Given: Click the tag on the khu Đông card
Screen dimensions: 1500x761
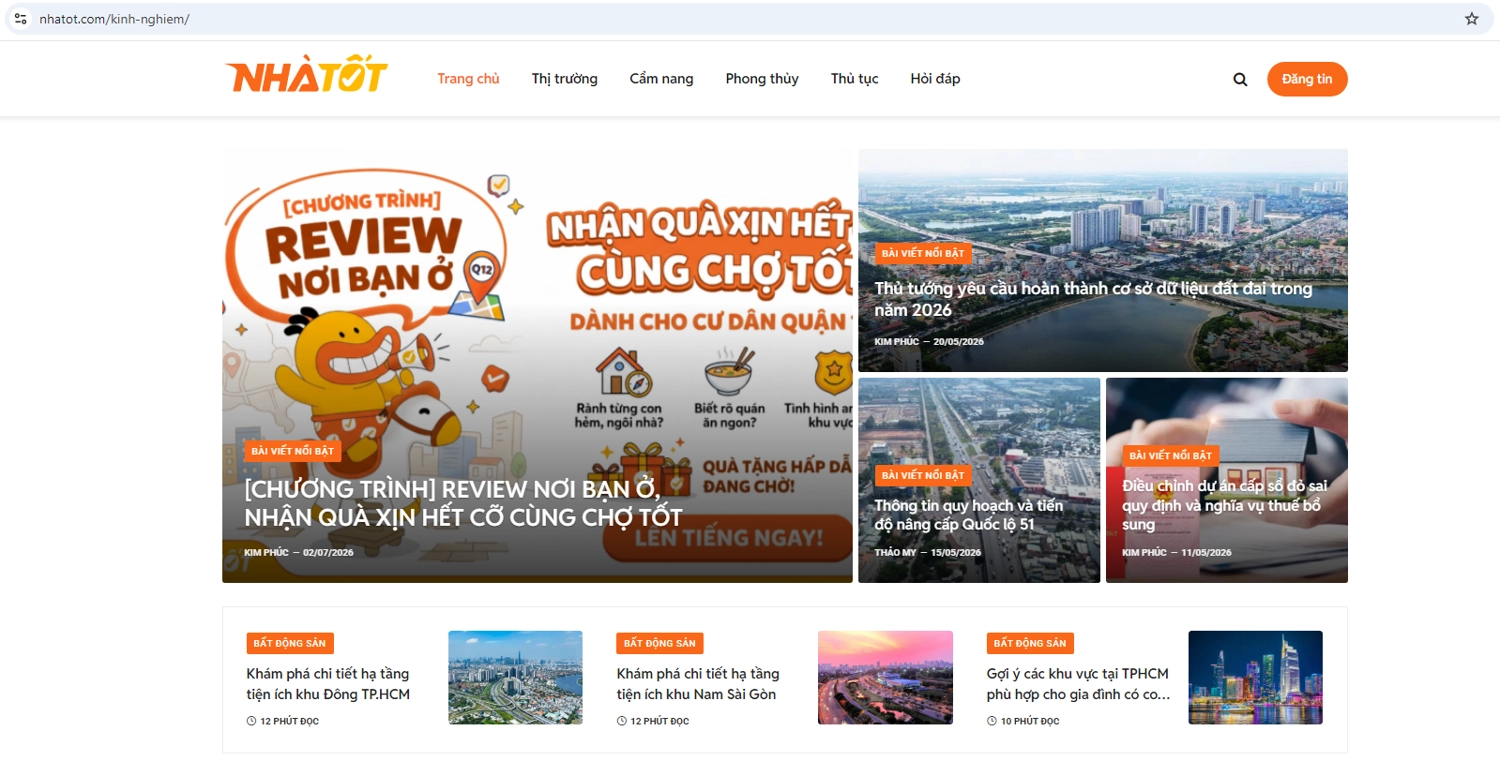Looking at the screenshot, I should coord(290,643).
